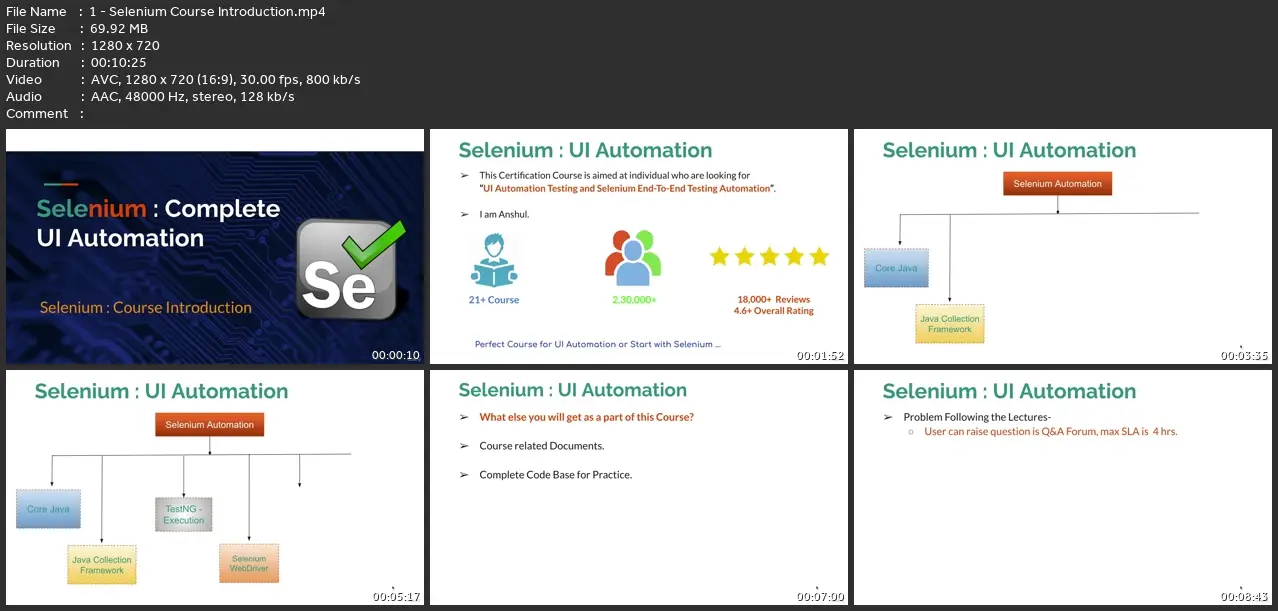Click the 00:08:43 timestamp label
This screenshot has width=1278, height=611.
[x=1244, y=596]
